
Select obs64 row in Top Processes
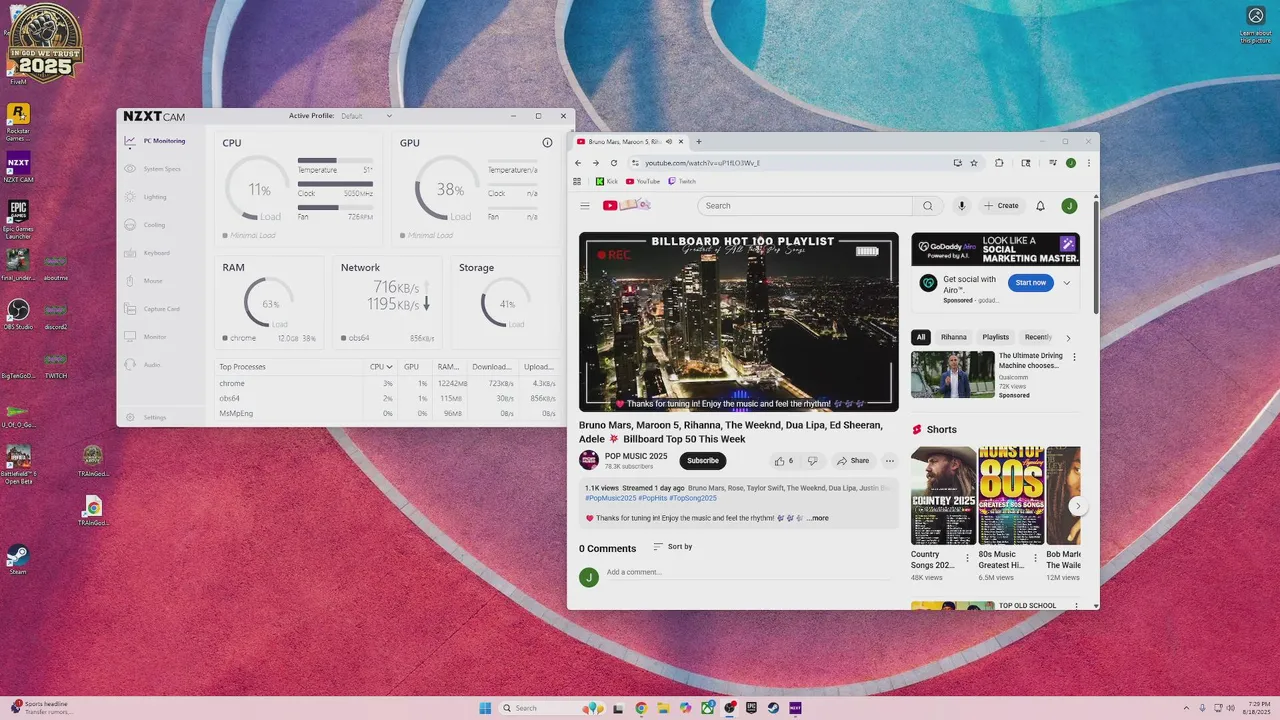coord(388,399)
